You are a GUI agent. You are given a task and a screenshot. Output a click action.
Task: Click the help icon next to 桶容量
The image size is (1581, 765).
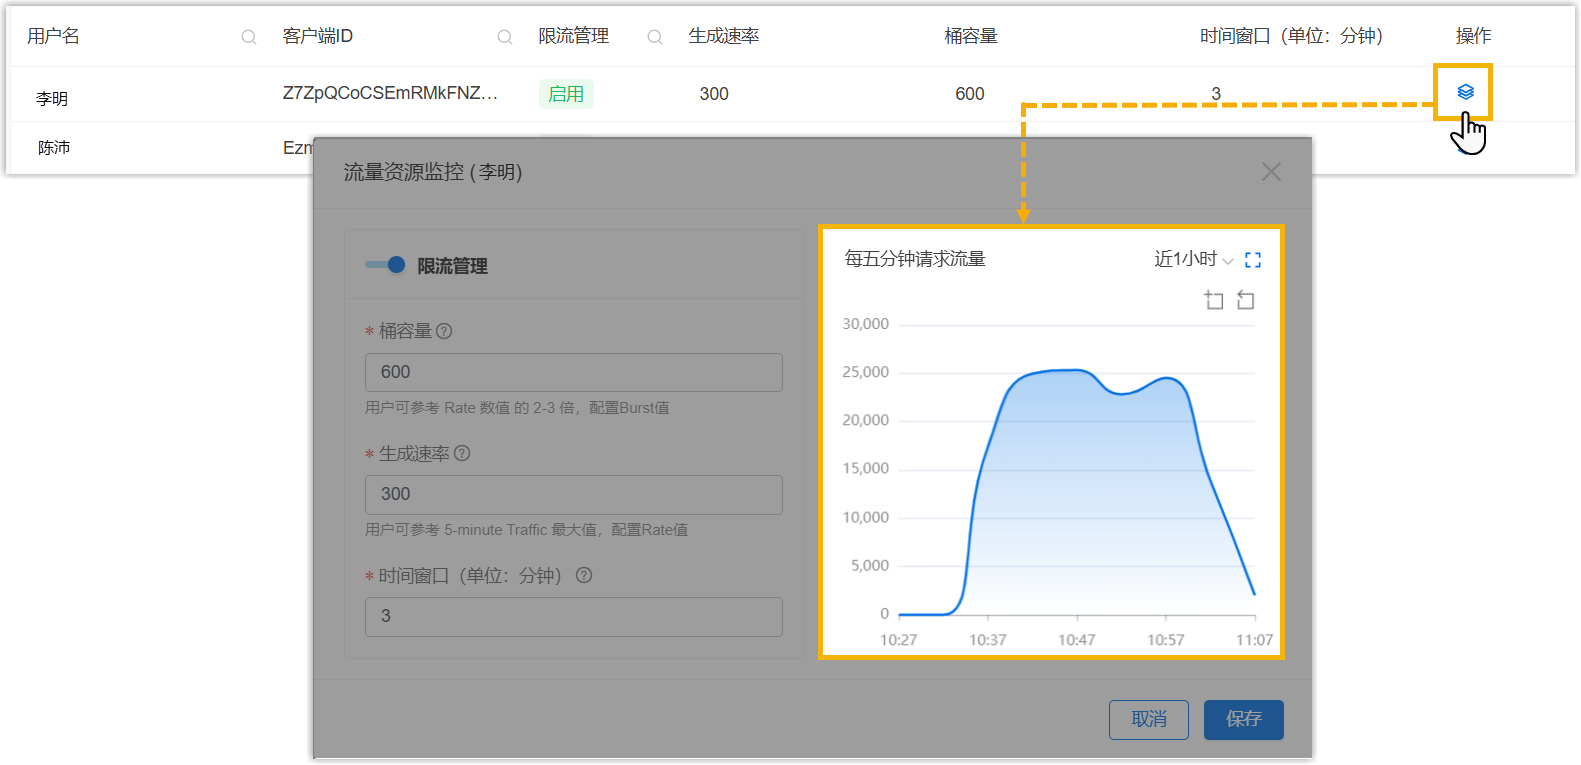coord(445,331)
